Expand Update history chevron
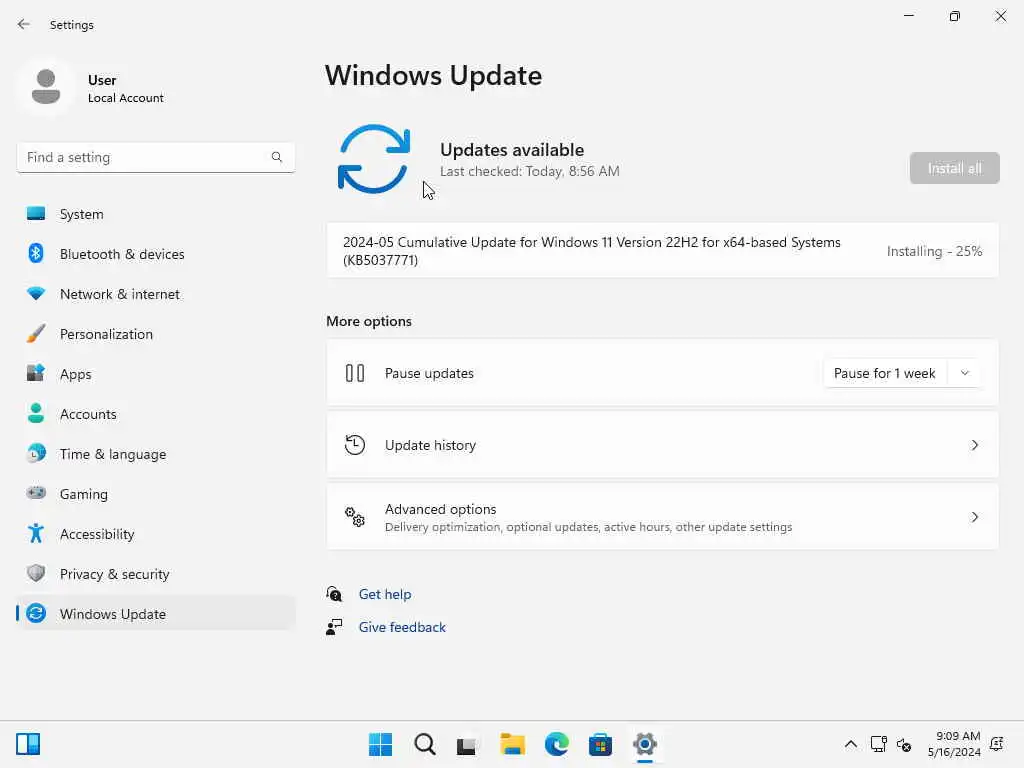The width and height of the screenshot is (1024, 768). click(974, 445)
